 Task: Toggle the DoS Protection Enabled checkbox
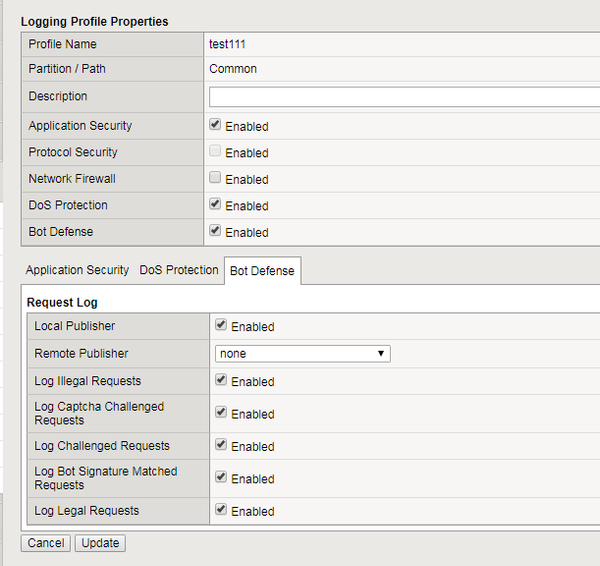pos(215,205)
